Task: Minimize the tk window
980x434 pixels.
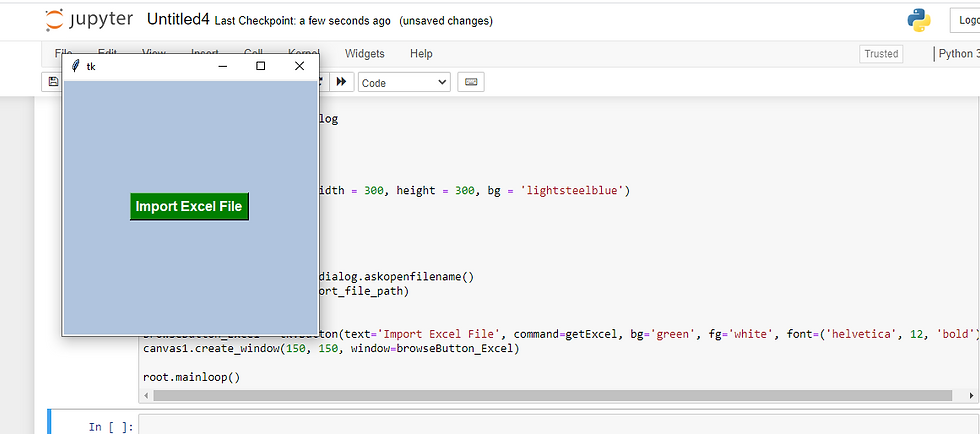Action: (x=223, y=66)
